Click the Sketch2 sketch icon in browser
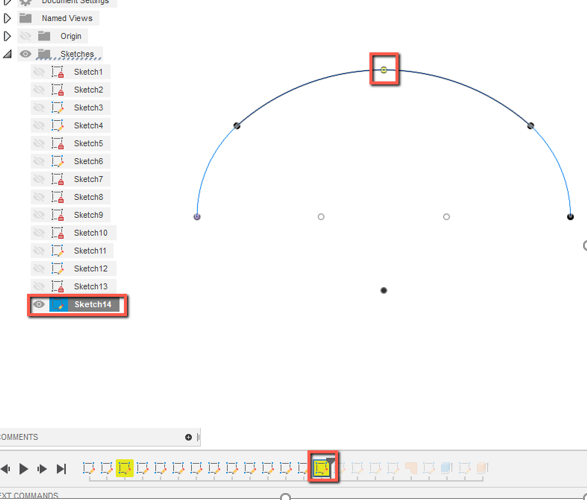Screen dimensions: 587x500 pyautogui.click(x=58, y=90)
